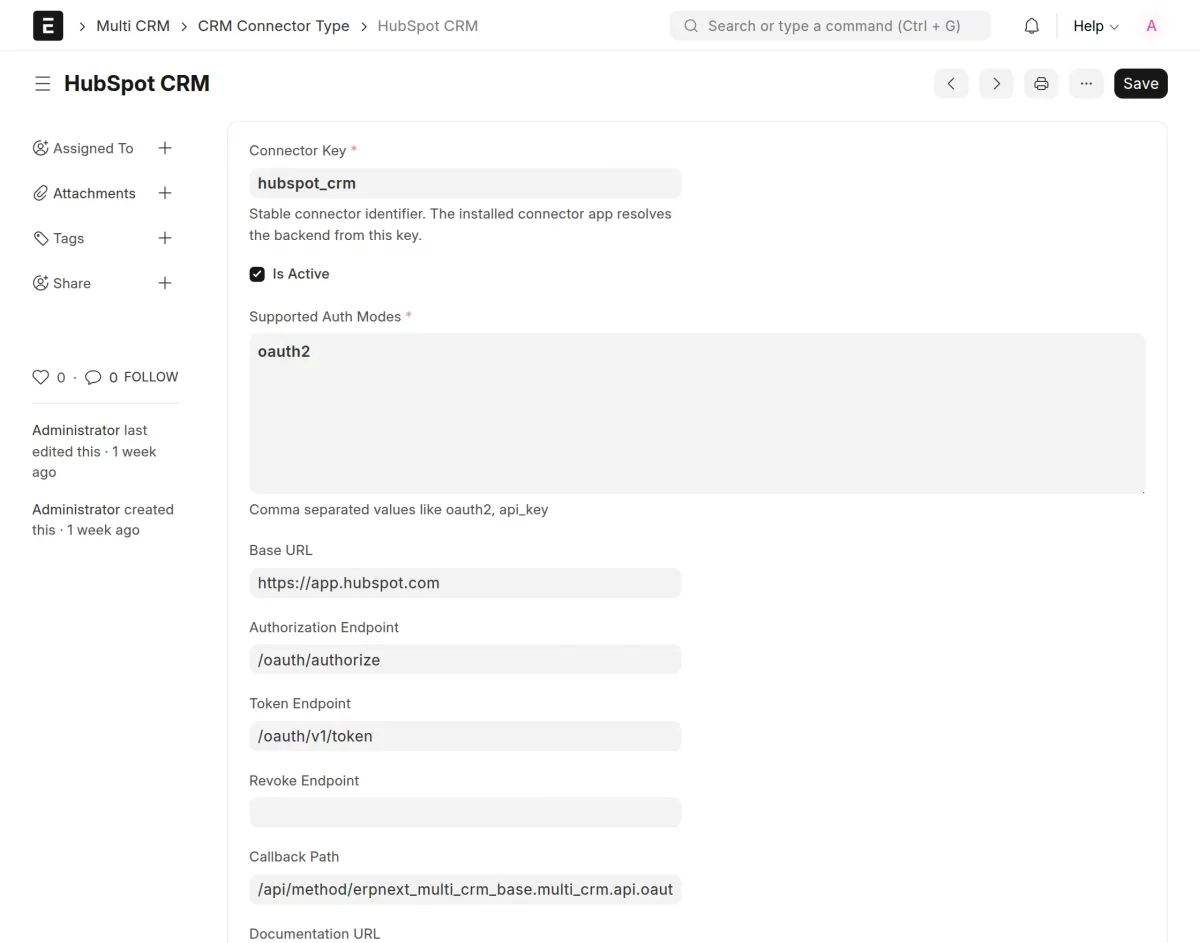Navigate to Multi CRM breadcrumb
Image resolution: width=1200 pixels, height=943 pixels.
click(x=133, y=26)
